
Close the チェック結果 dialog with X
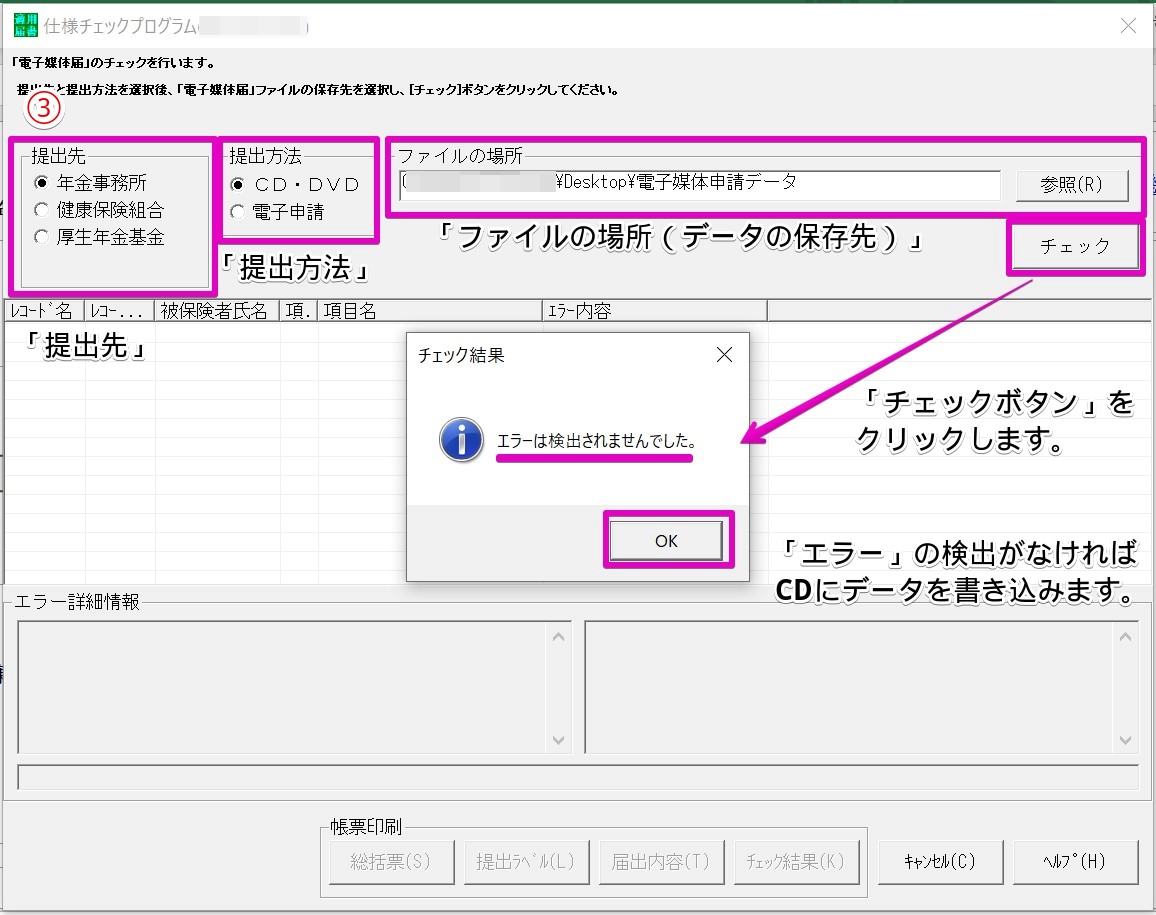coord(724,355)
